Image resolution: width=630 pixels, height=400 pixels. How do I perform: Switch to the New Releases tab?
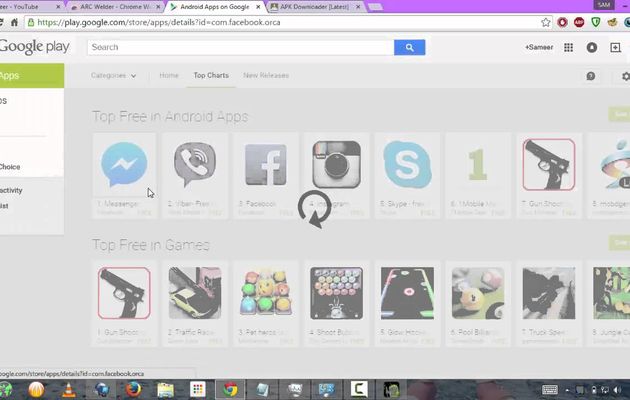pos(266,76)
